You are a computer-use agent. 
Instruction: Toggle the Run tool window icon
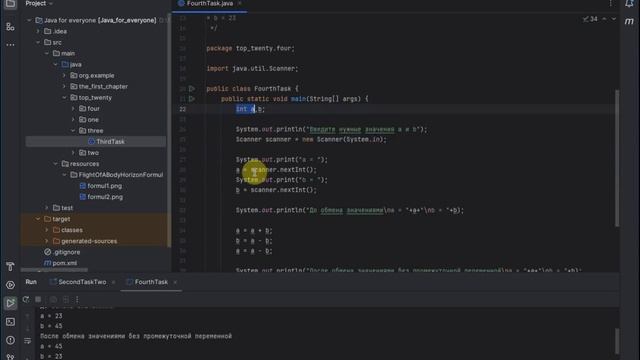(x=10, y=303)
